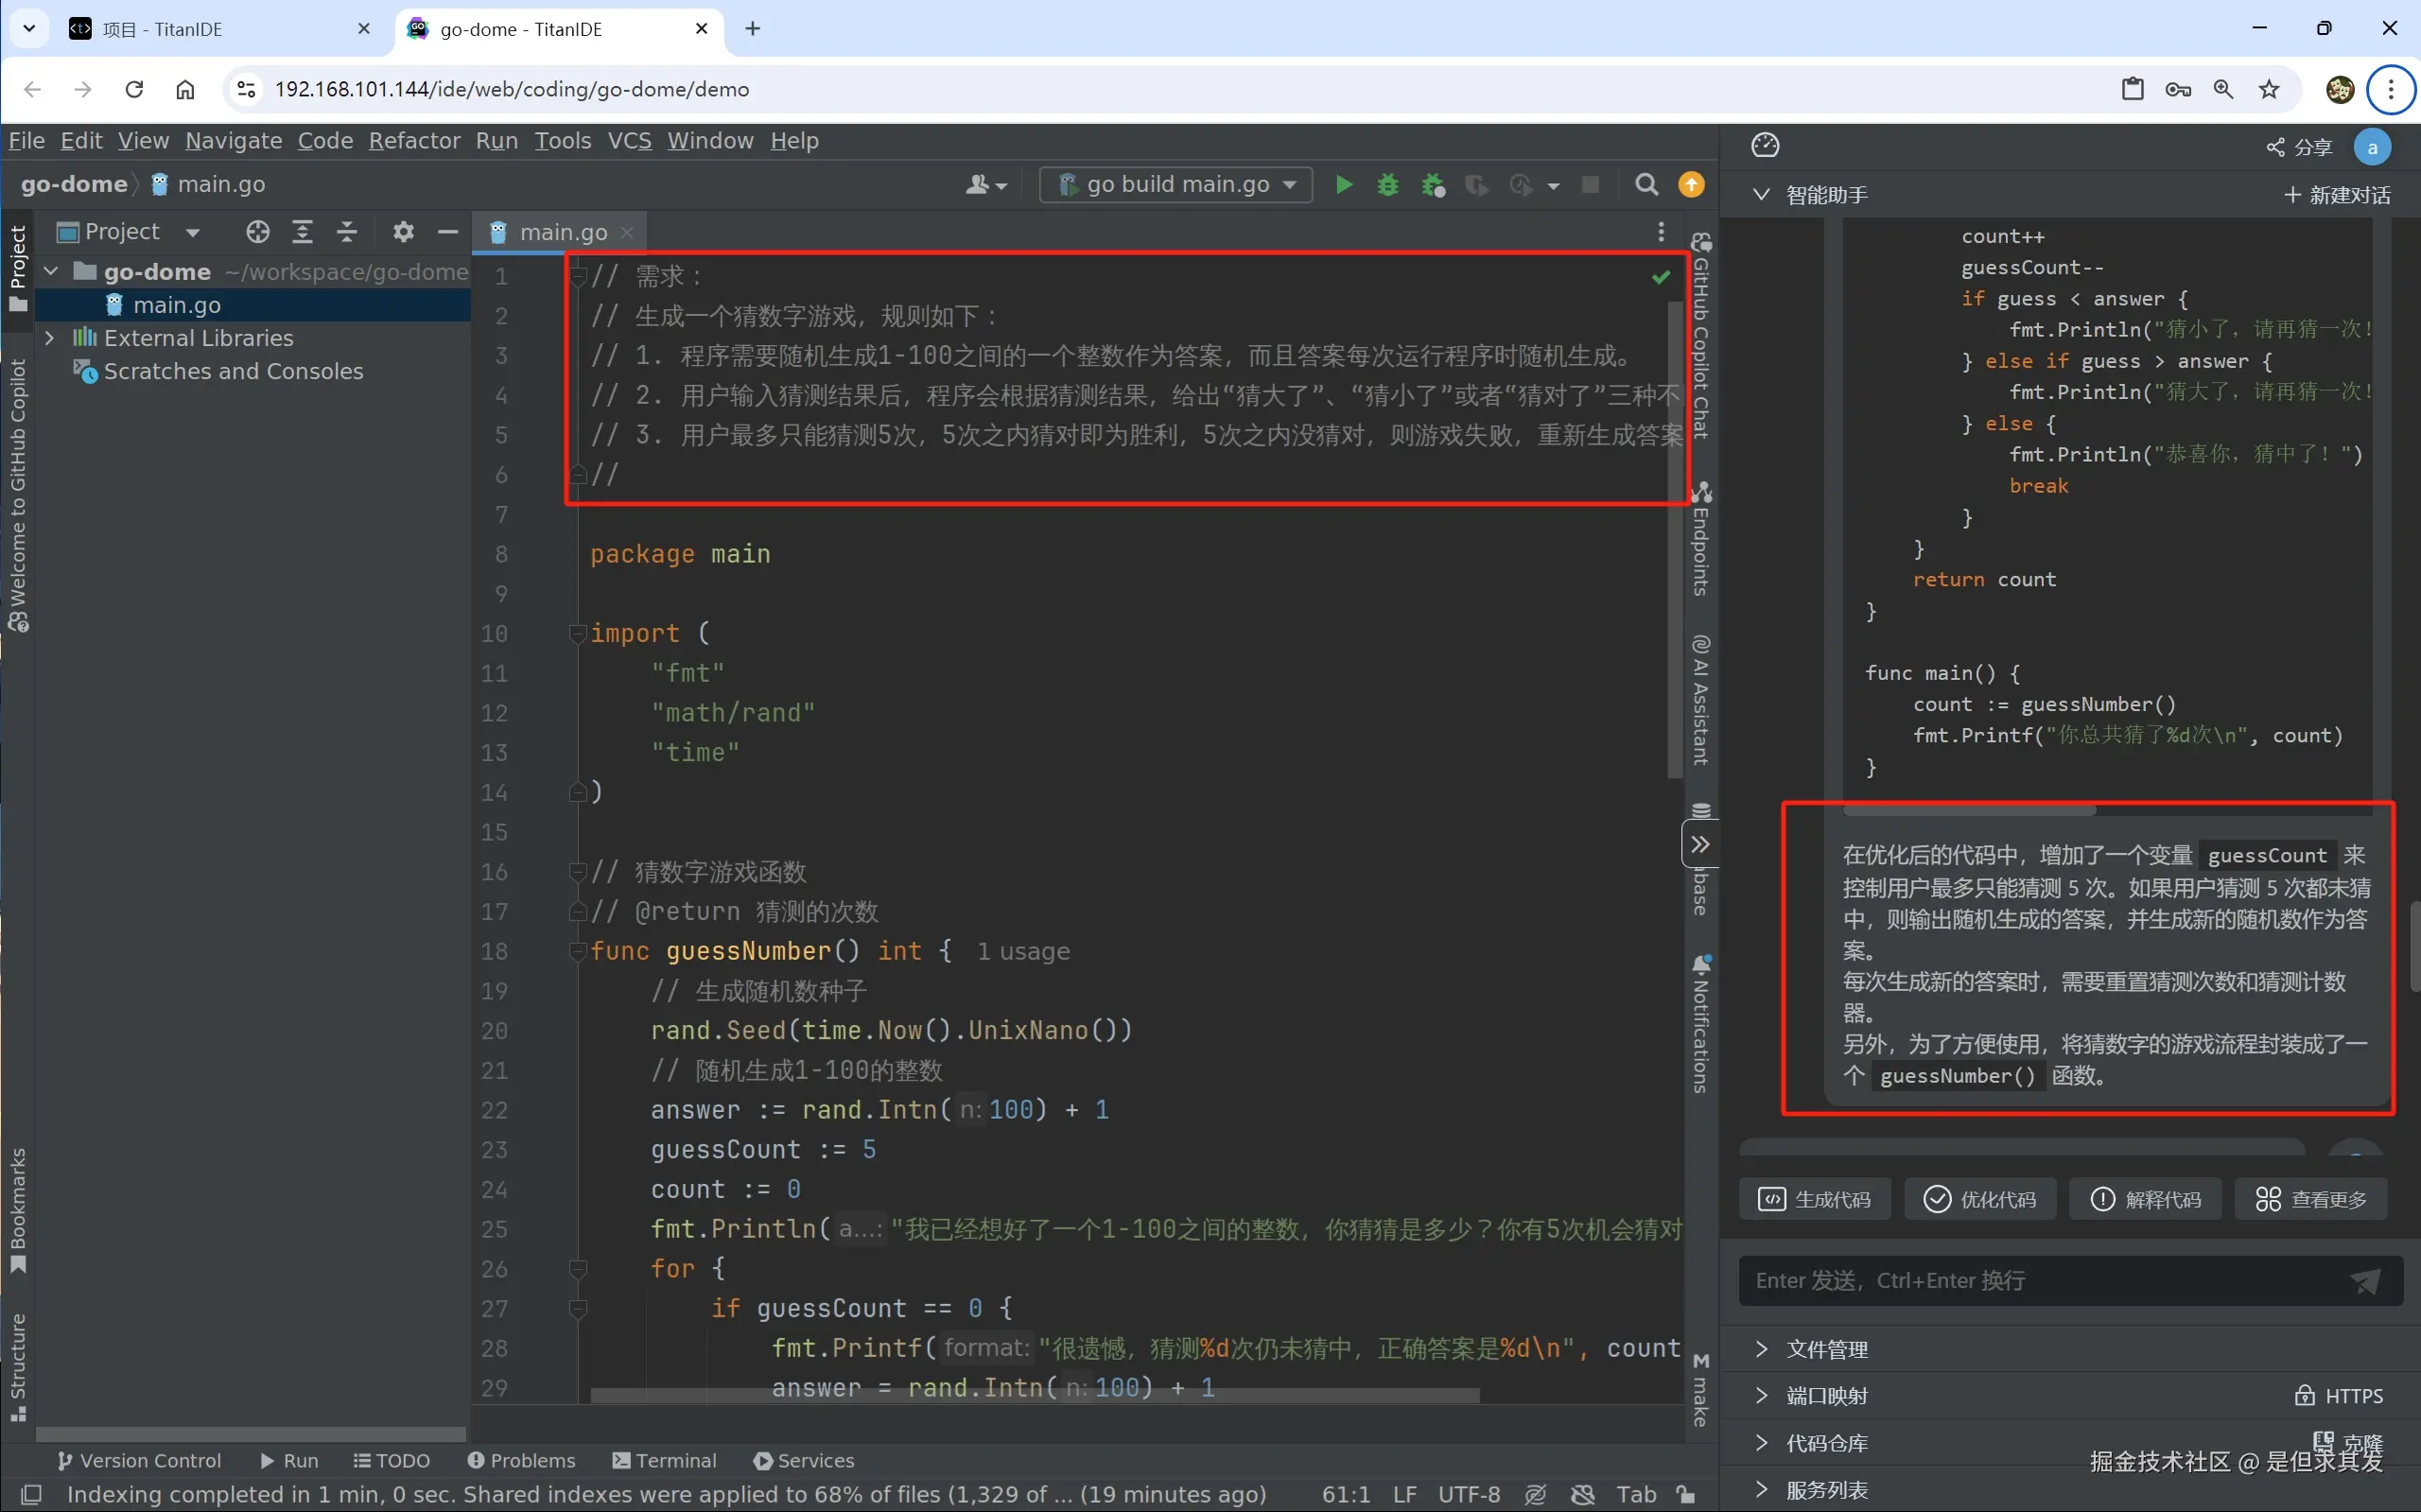Click the 优化代码 button

point(1980,1199)
